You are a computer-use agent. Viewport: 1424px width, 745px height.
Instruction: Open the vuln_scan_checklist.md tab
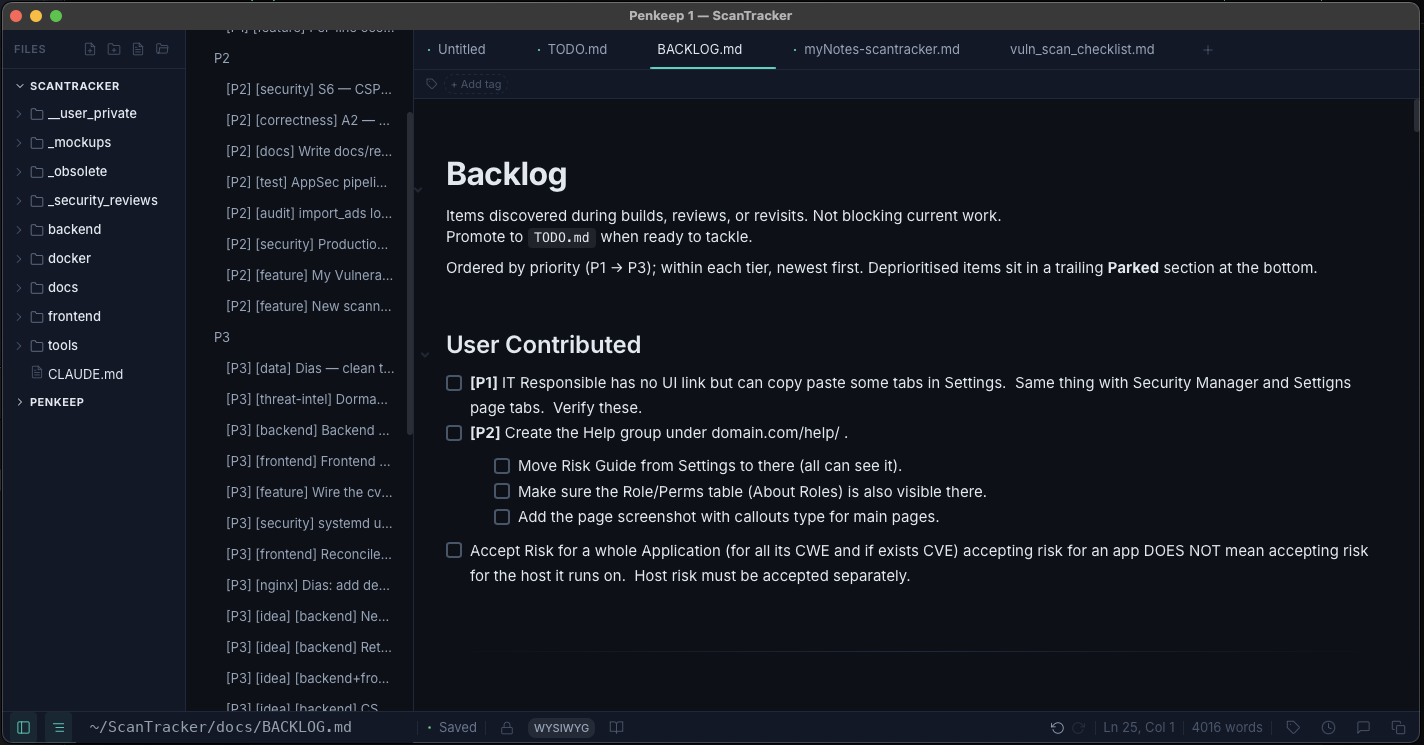(x=1082, y=49)
